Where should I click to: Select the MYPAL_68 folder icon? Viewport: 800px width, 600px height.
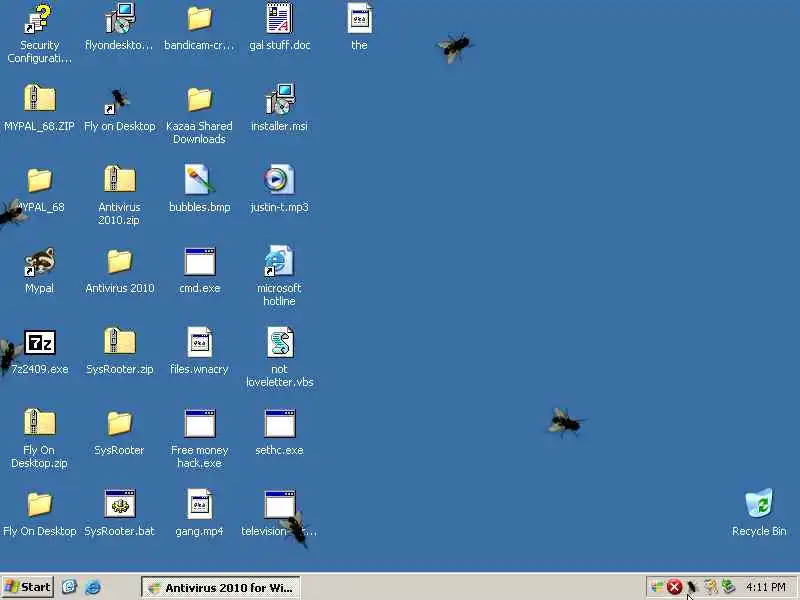(39, 180)
